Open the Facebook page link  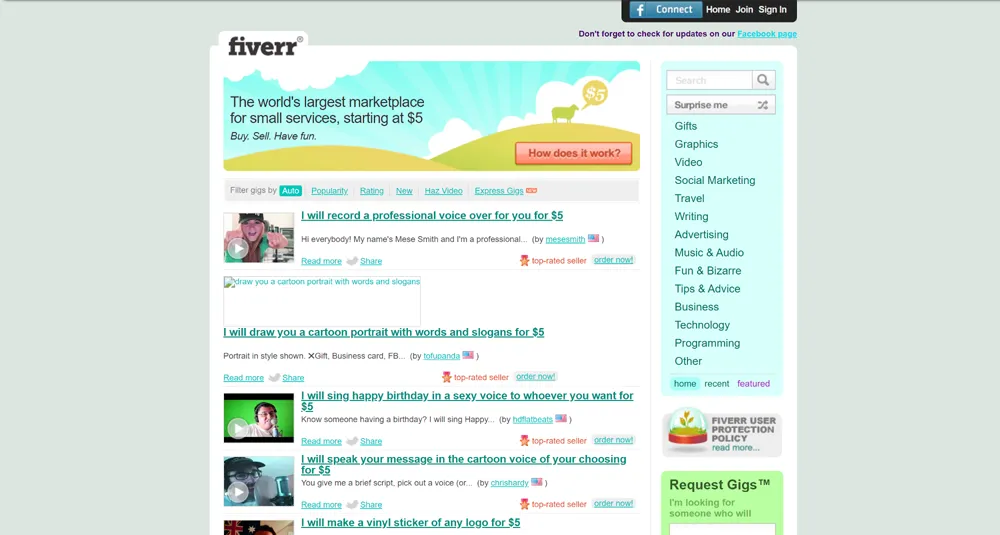[x=767, y=34]
